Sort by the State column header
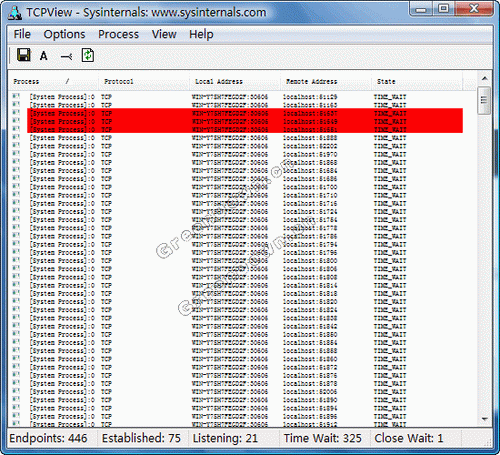500x455 pixels. [417, 81]
